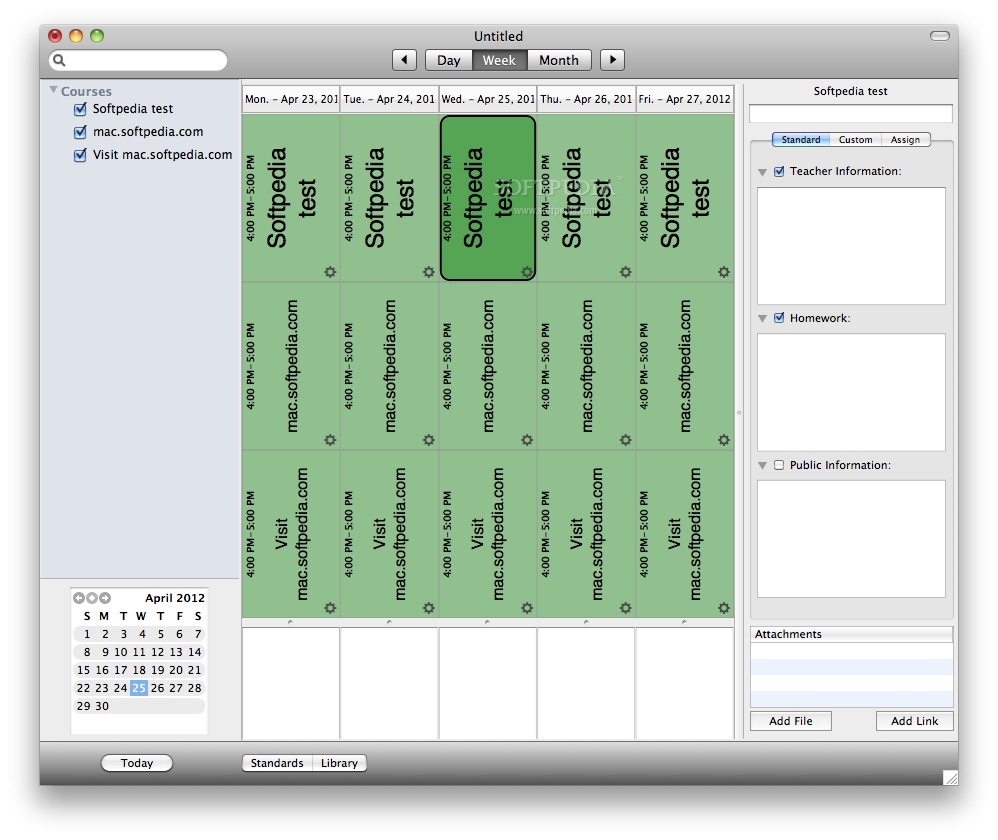Click the right panel splitter handle dot
Screen dimensions: 998x840
pyautogui.click(x=739, y=413)
